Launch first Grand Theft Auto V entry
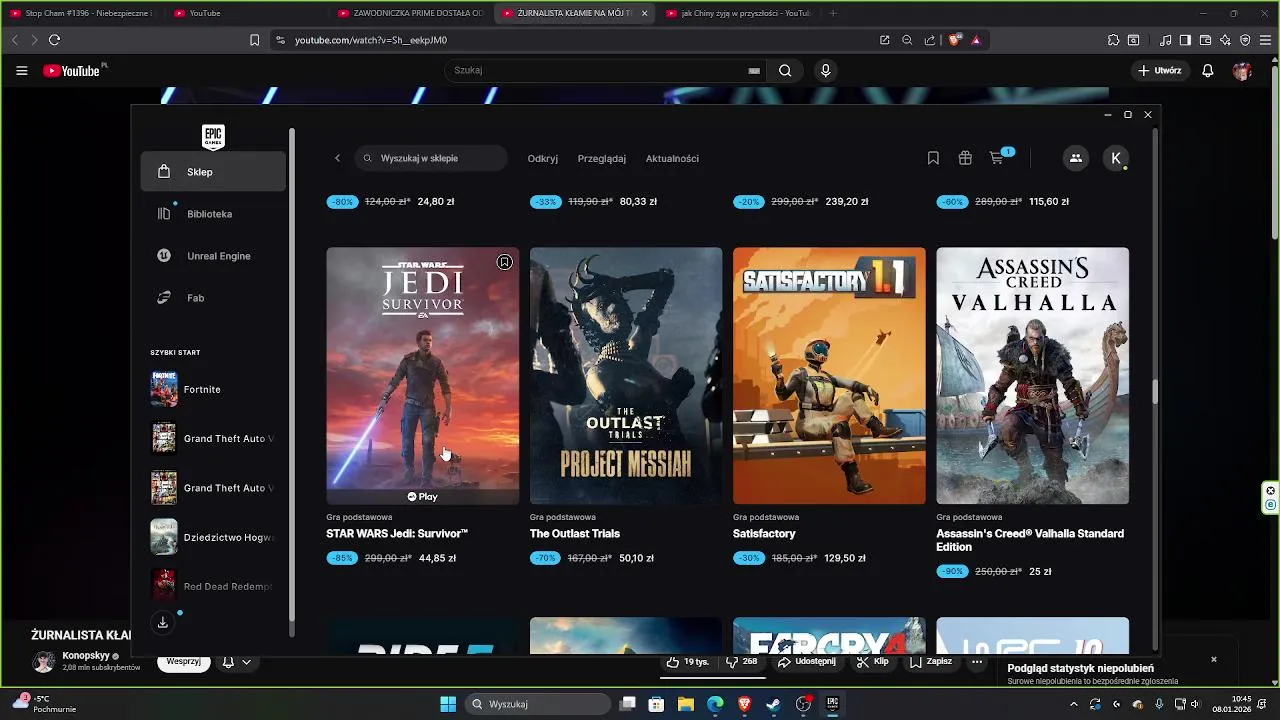 click(x=213, y=438)
